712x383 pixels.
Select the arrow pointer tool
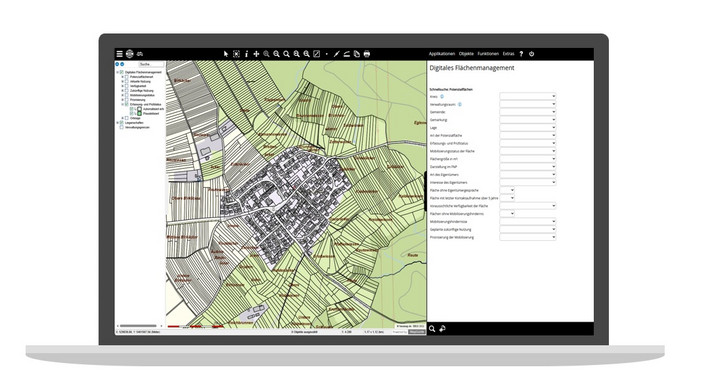tap(226, 54)
